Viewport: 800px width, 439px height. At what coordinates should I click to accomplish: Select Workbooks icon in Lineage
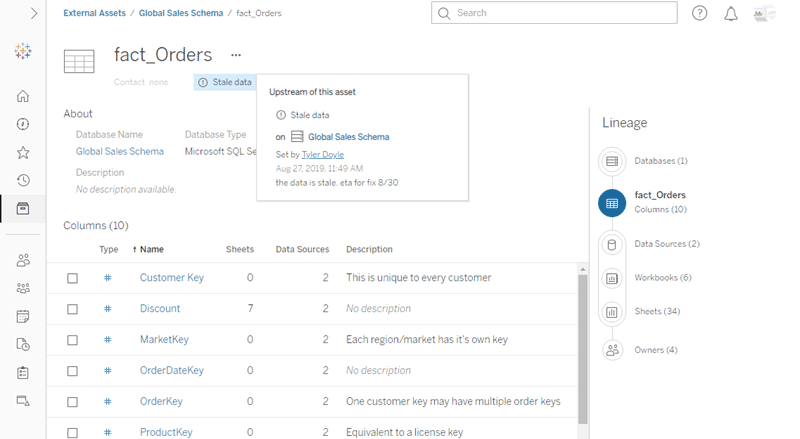click(612, 278)
